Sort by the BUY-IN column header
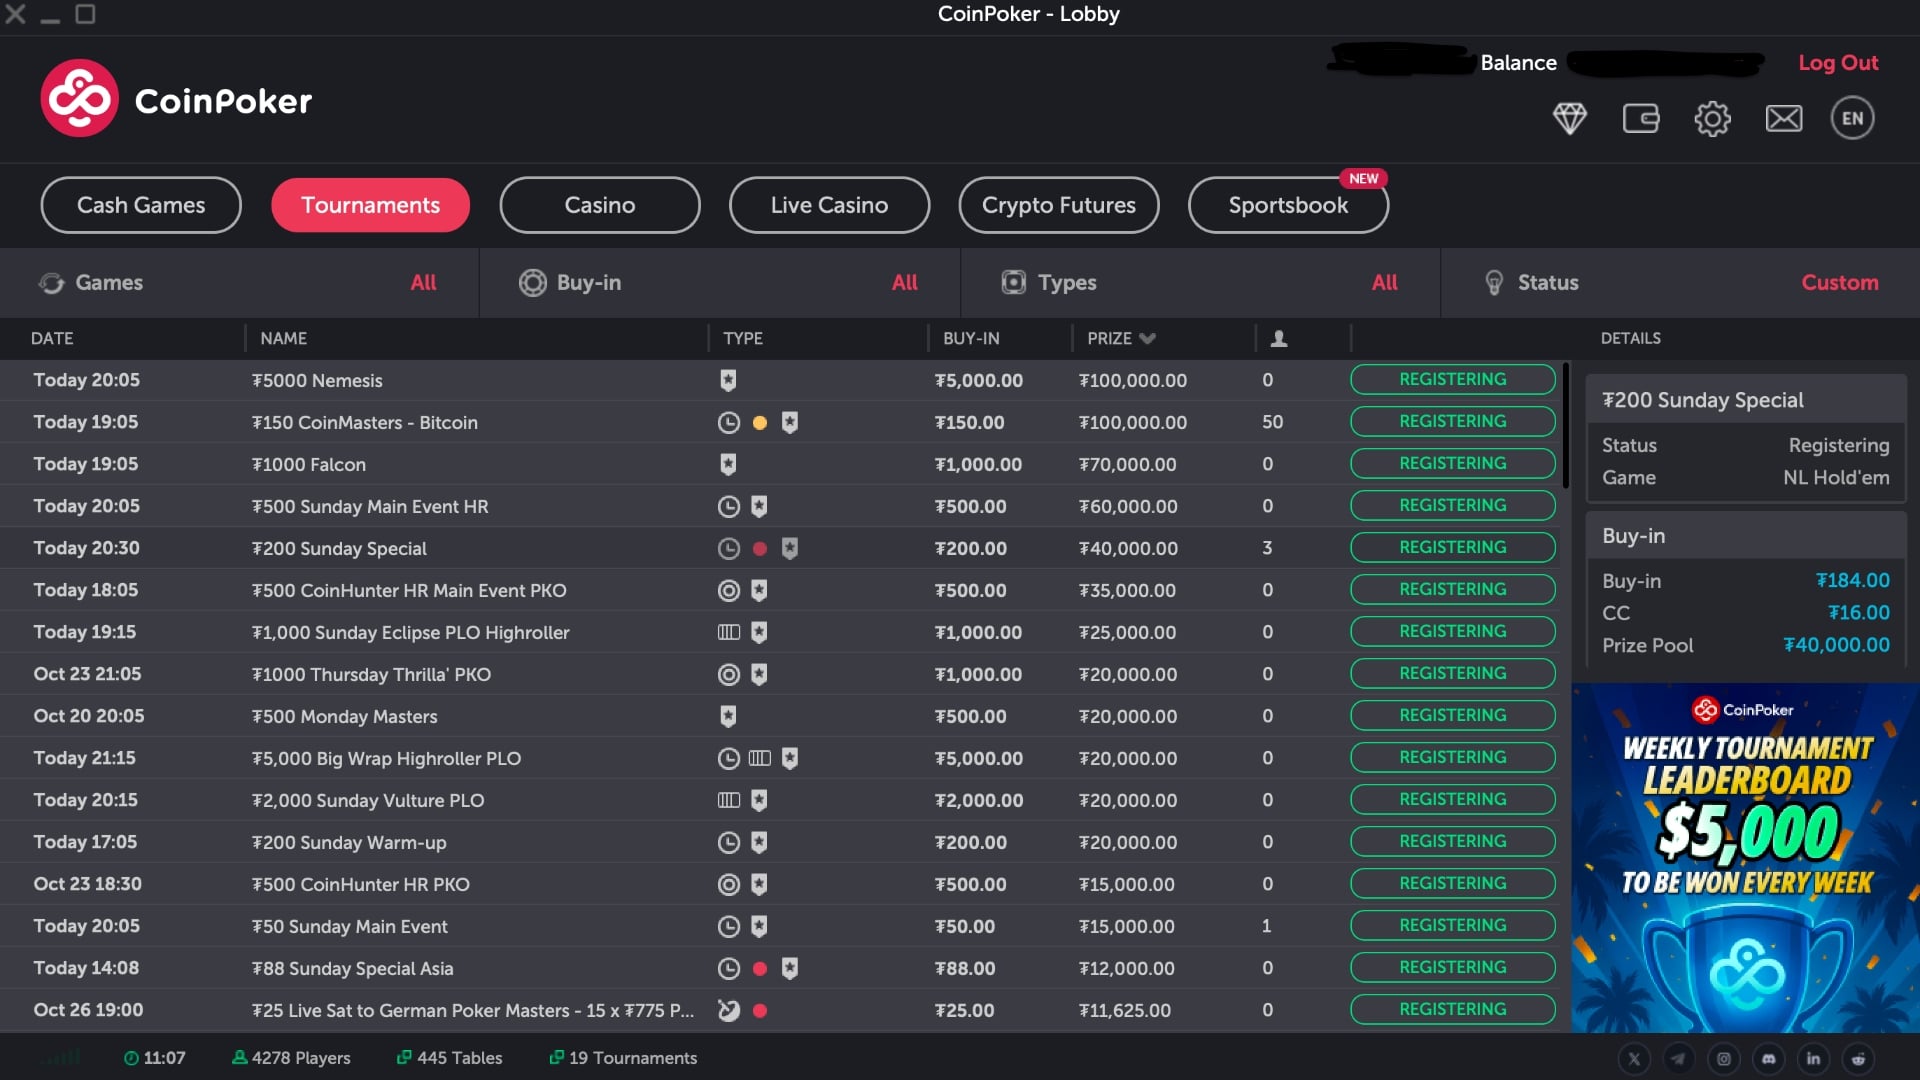 point(971,339)
